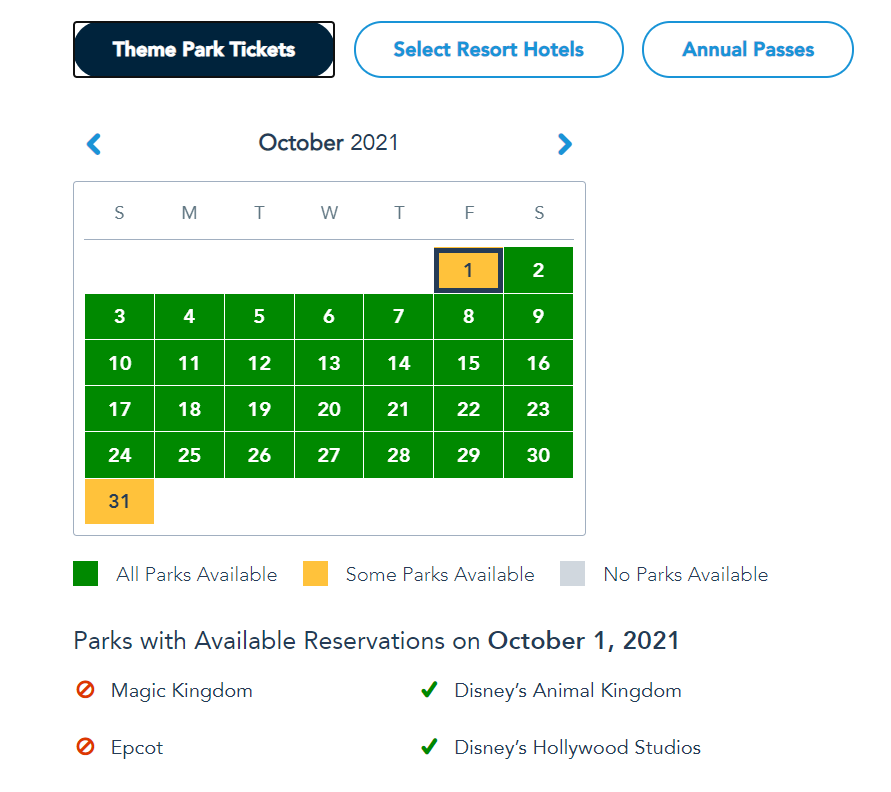
Task: Select October 31 yellow date
Action: (x=119, y=501)
